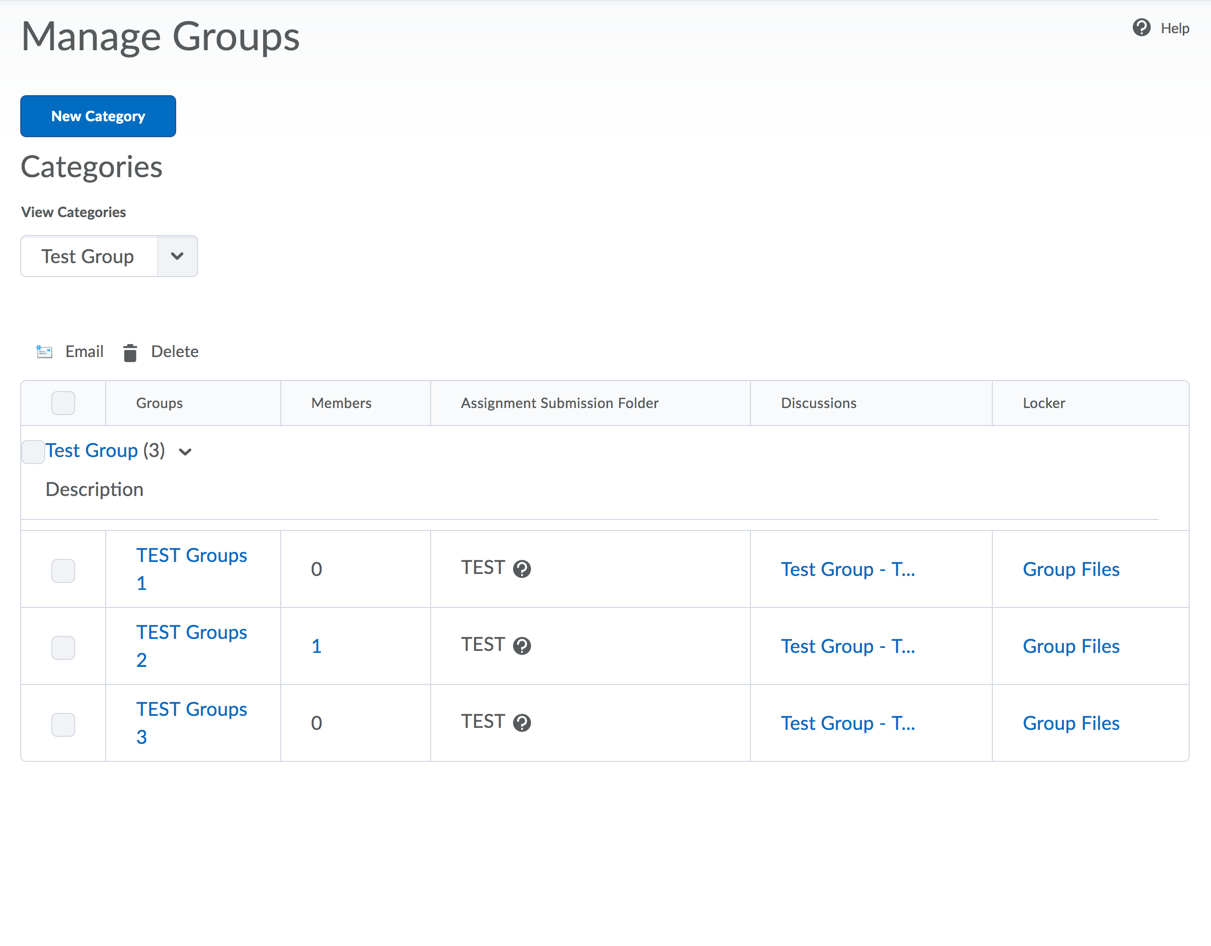
Task: Click the Assignment Submission Folder column header
Action: tap(560, 403)
